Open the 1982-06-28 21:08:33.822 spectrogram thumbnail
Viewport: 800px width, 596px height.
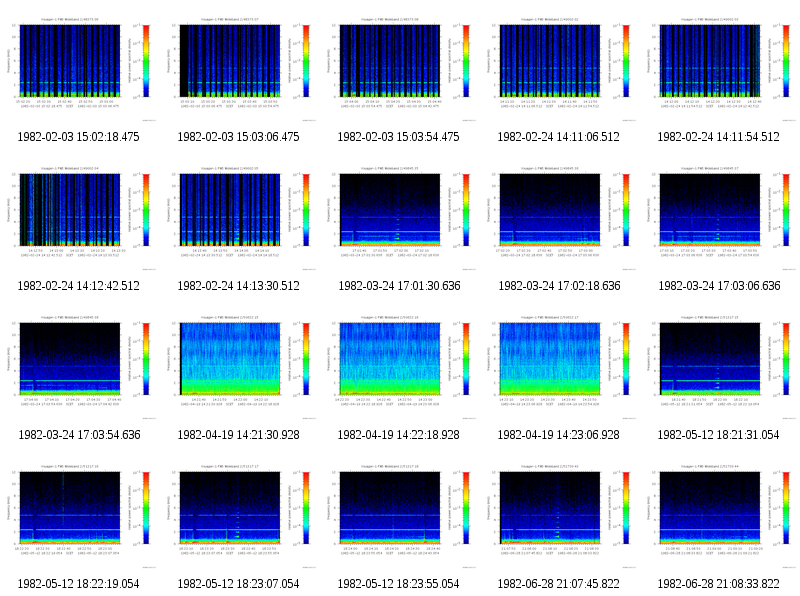click(719, 515)
